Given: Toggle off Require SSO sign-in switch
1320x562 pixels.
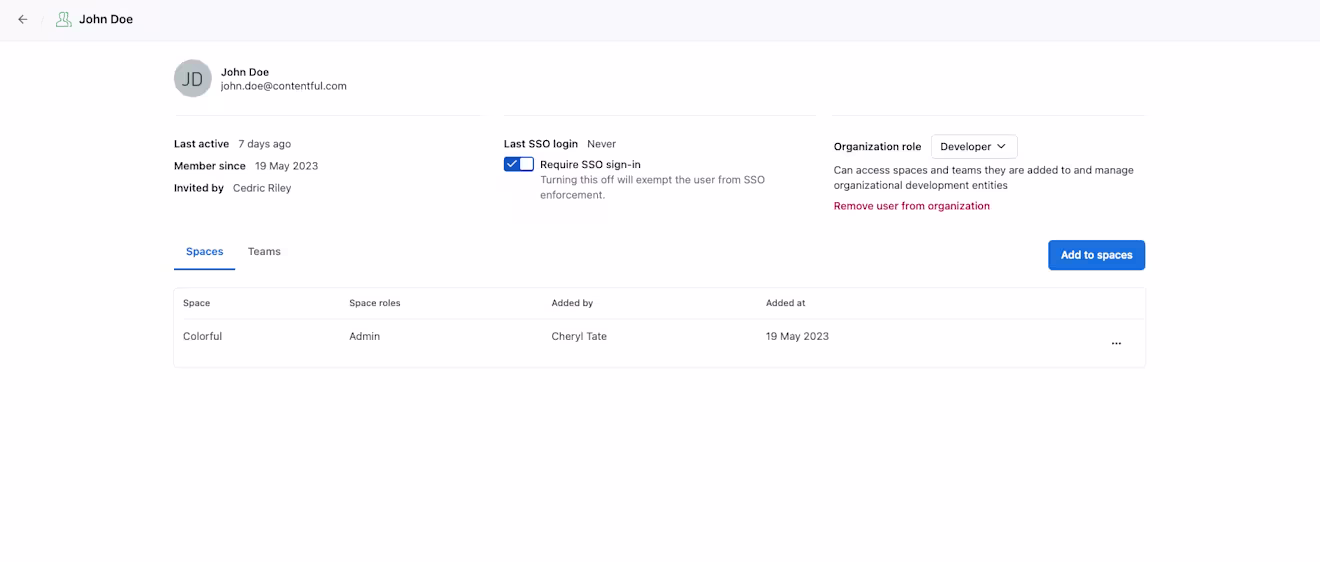Looking at the screenshot, I should 519,164.
